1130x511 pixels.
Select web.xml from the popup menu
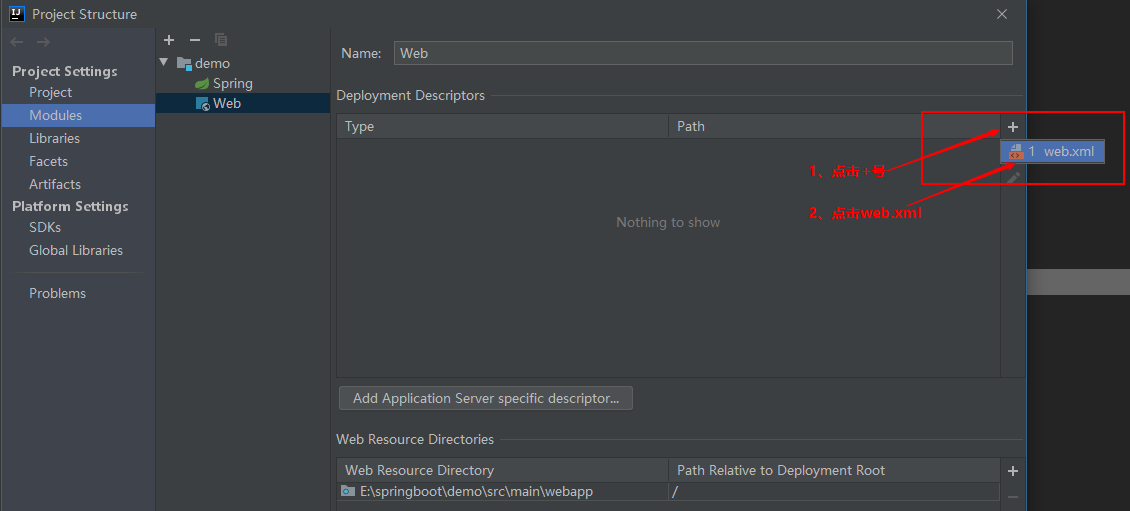[x=1053, y=151]
